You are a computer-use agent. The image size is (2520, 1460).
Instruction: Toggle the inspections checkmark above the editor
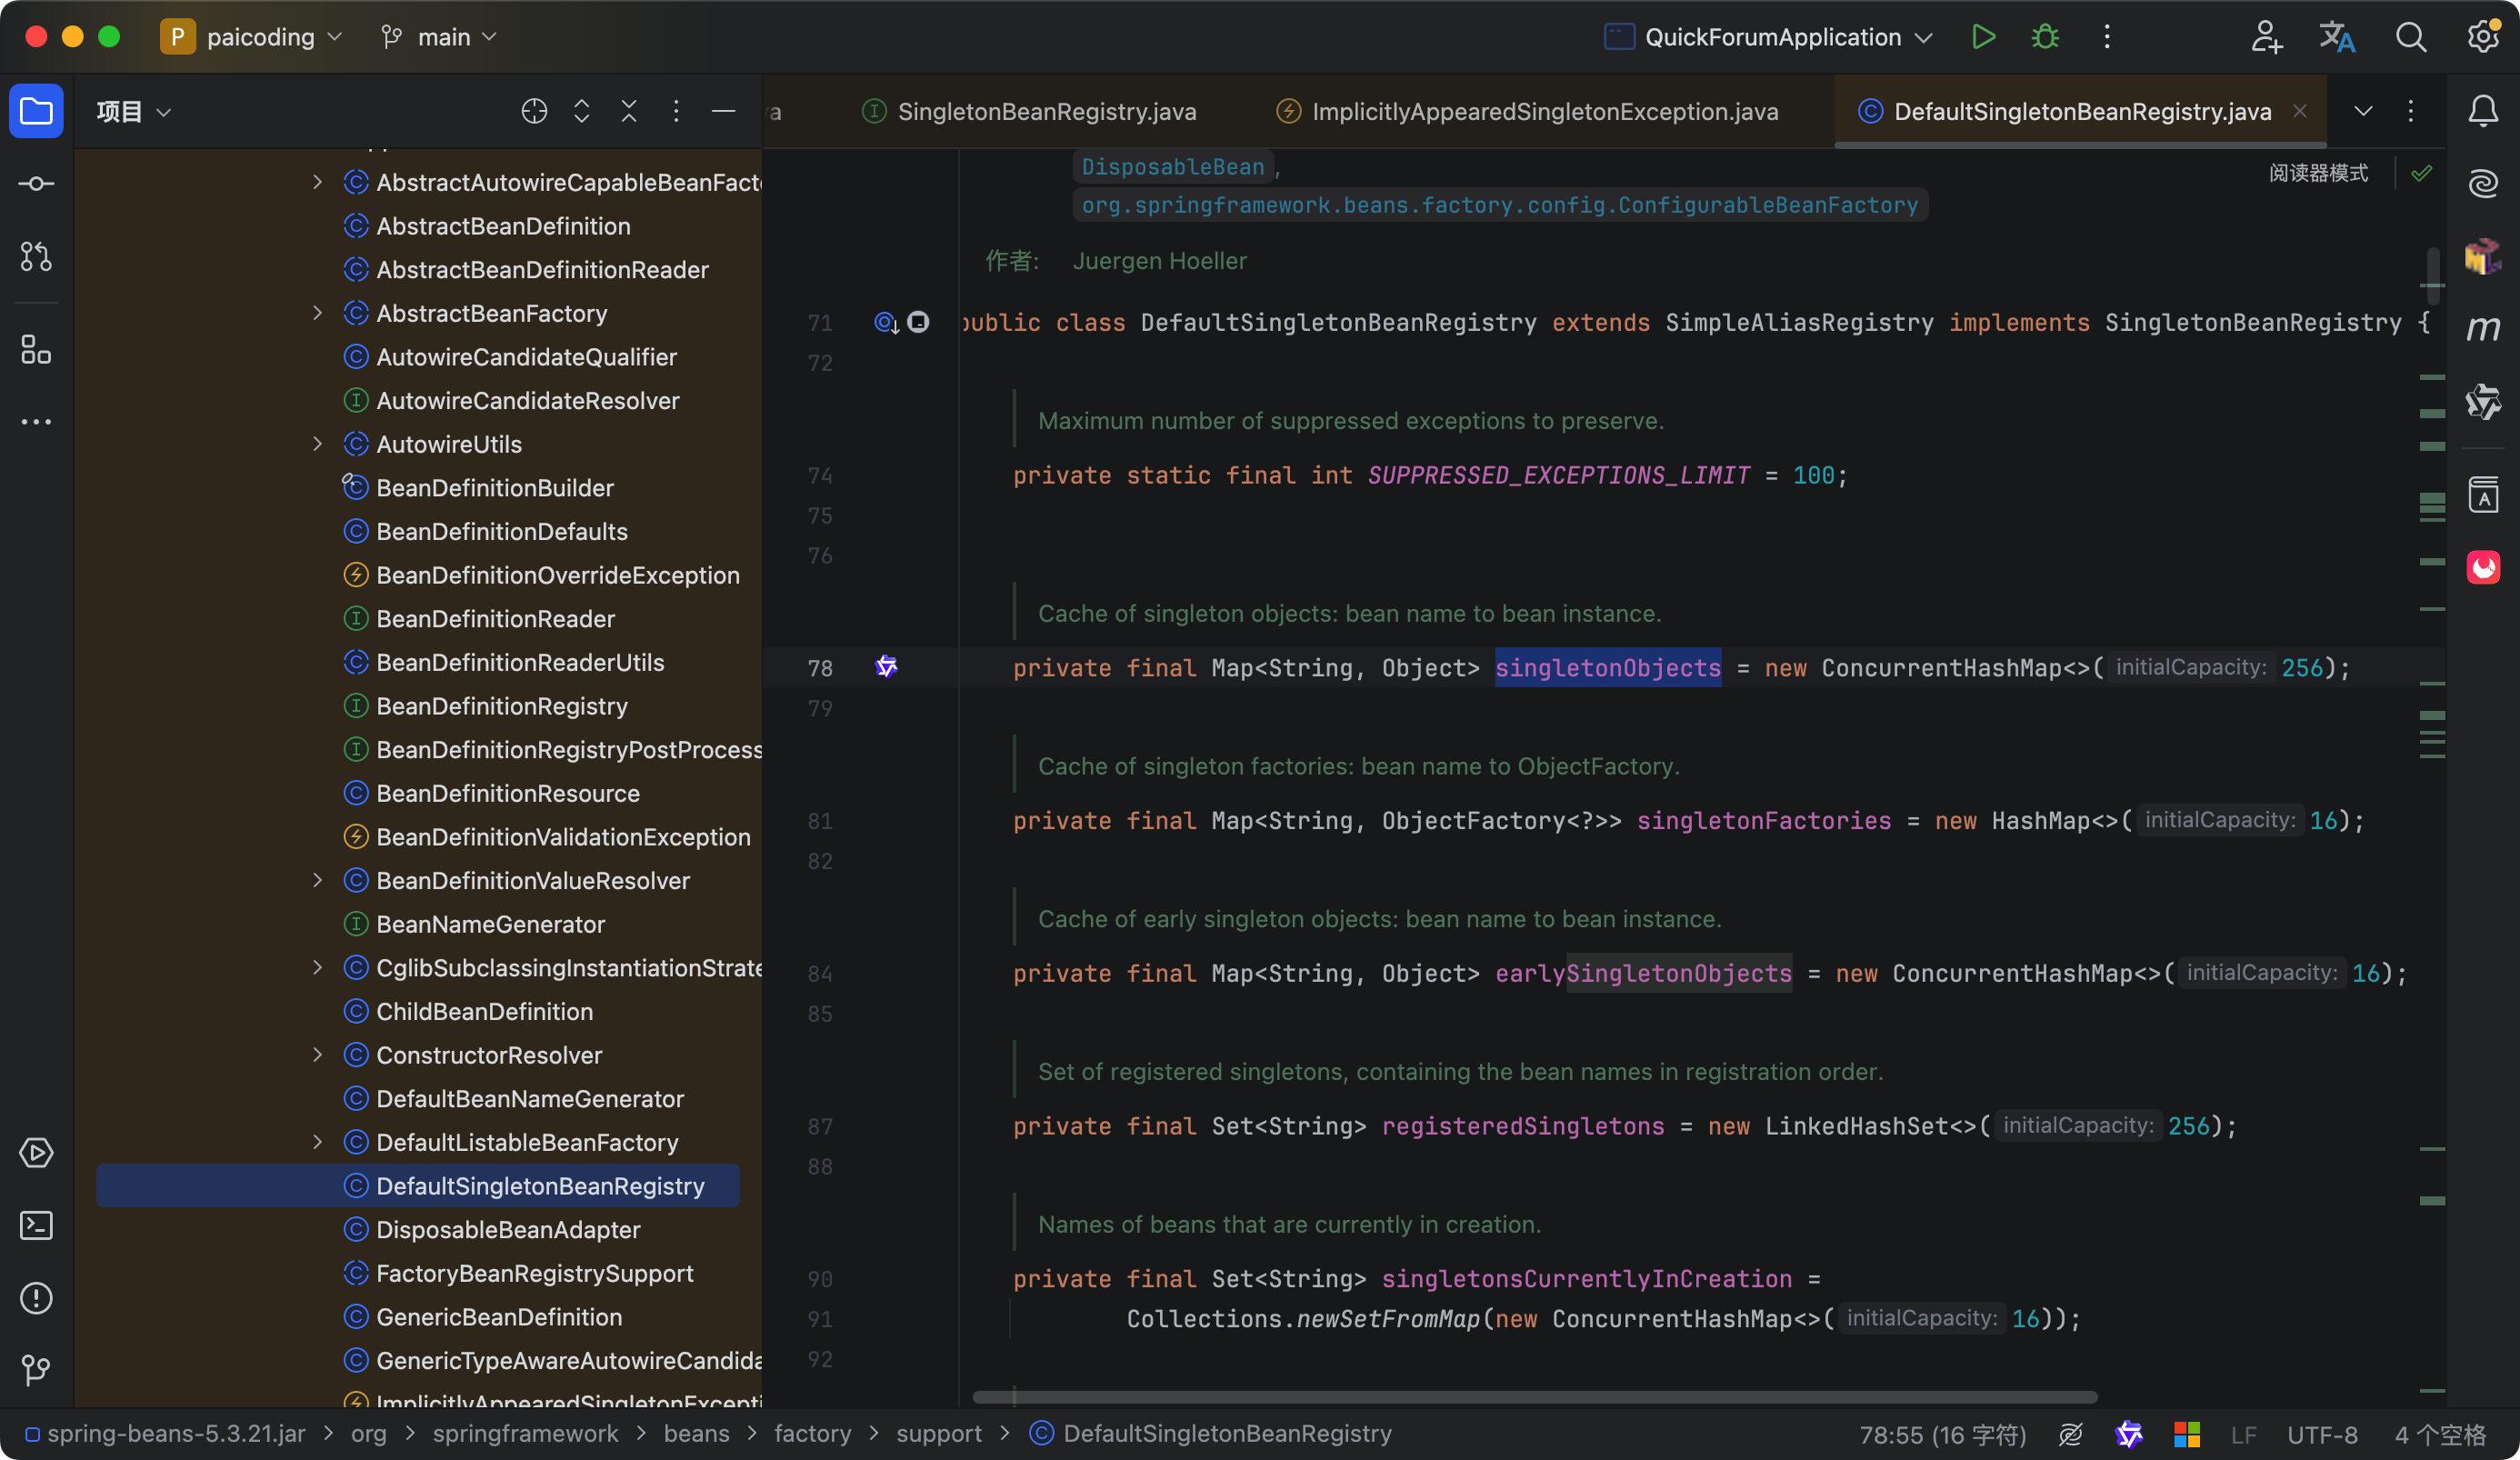point(2422,172)
